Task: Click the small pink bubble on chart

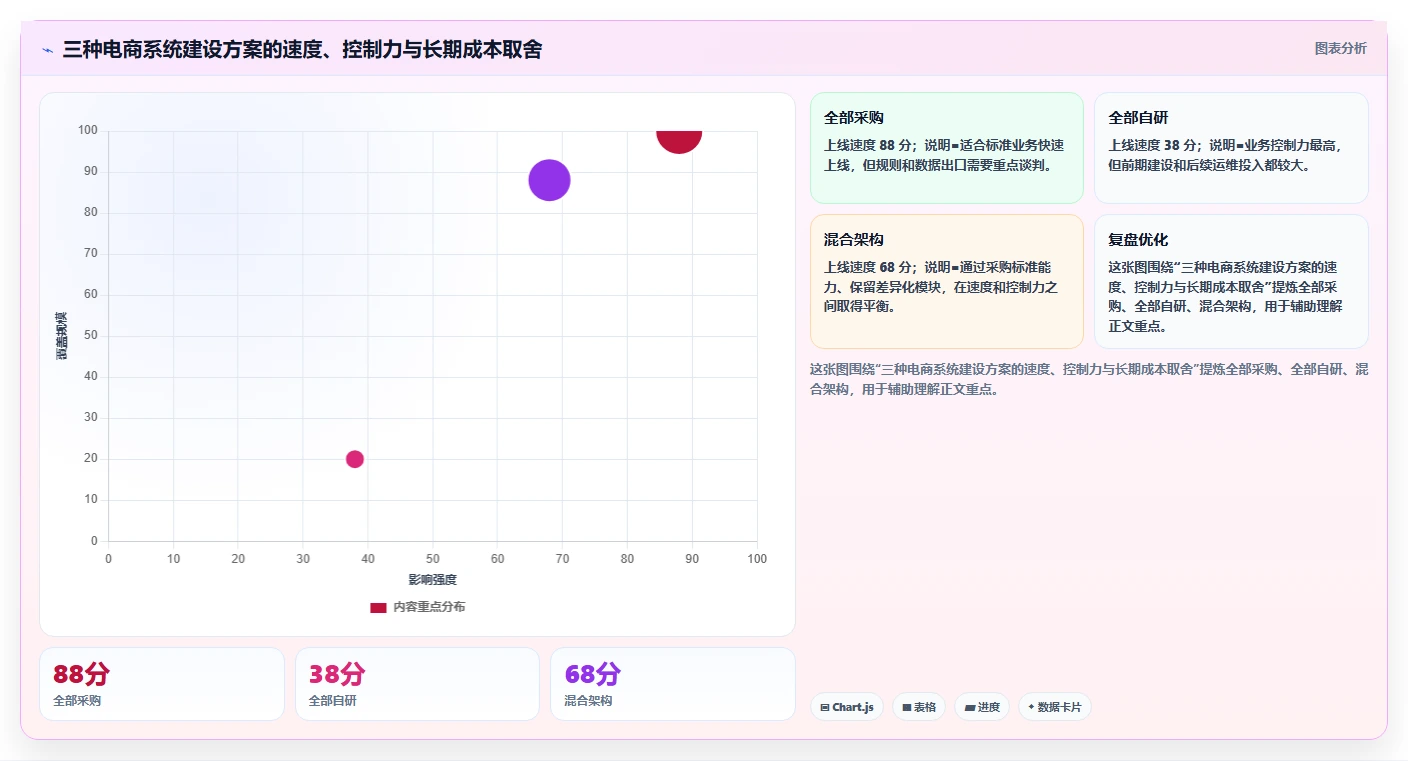Action: click(x=355, y=459)
